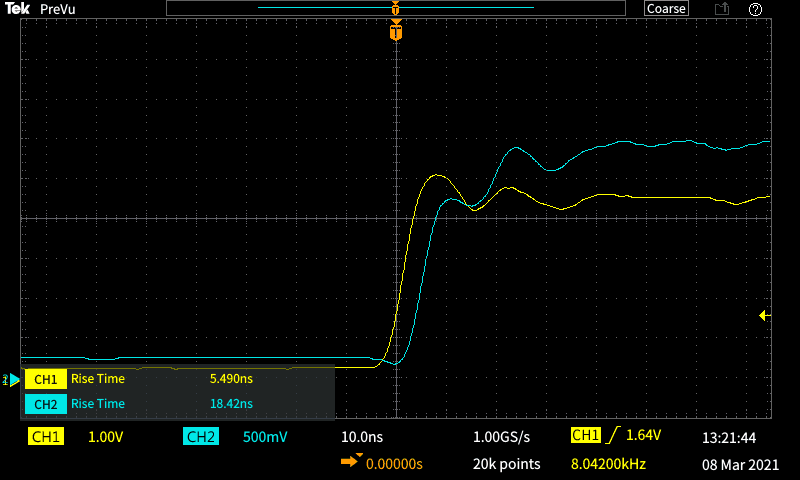Click the yellow trigger level arrow on right edge
Viewport: 800px width, 480px height.
(x=764, y=316)
